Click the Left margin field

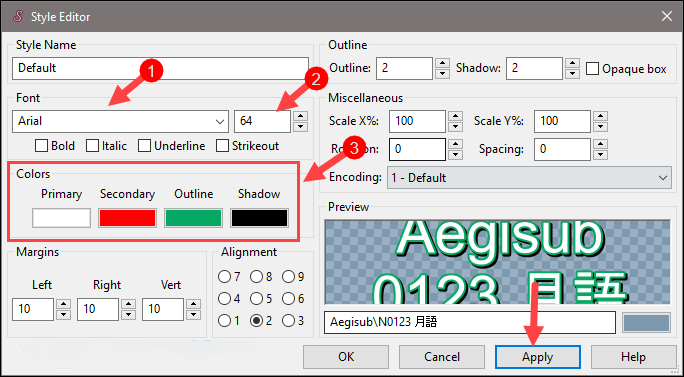[33, 309]
